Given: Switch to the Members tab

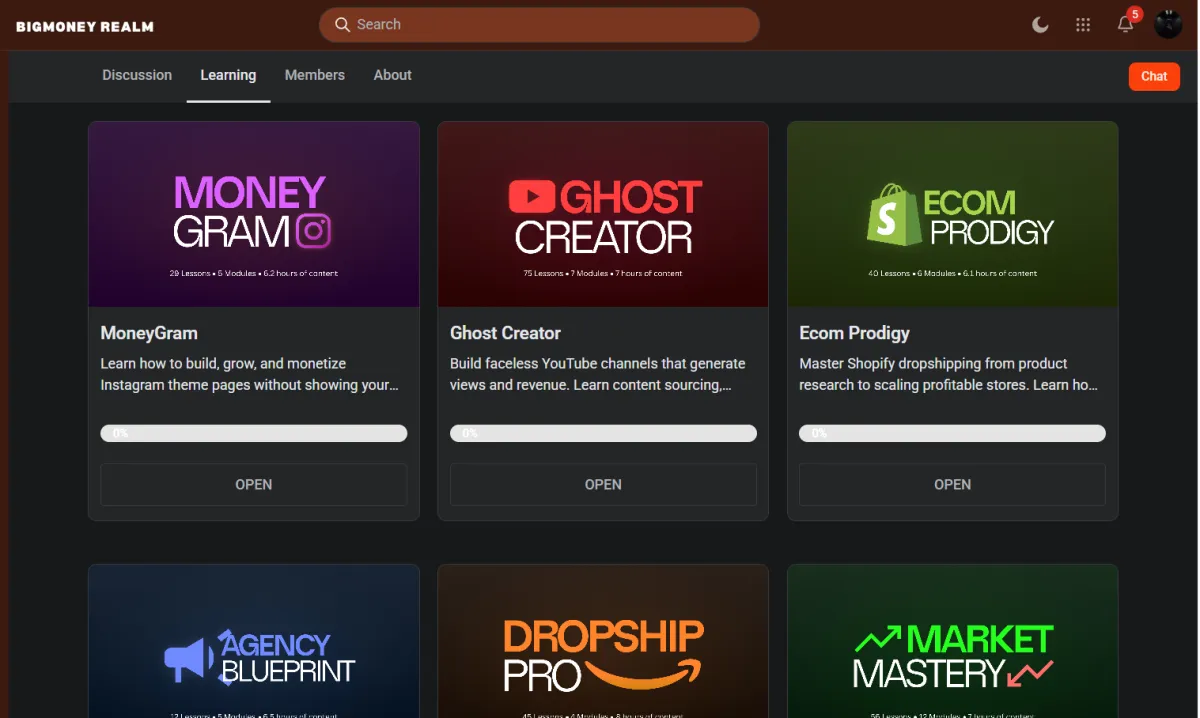Looking at the screenshot, I should click(314, 75).
